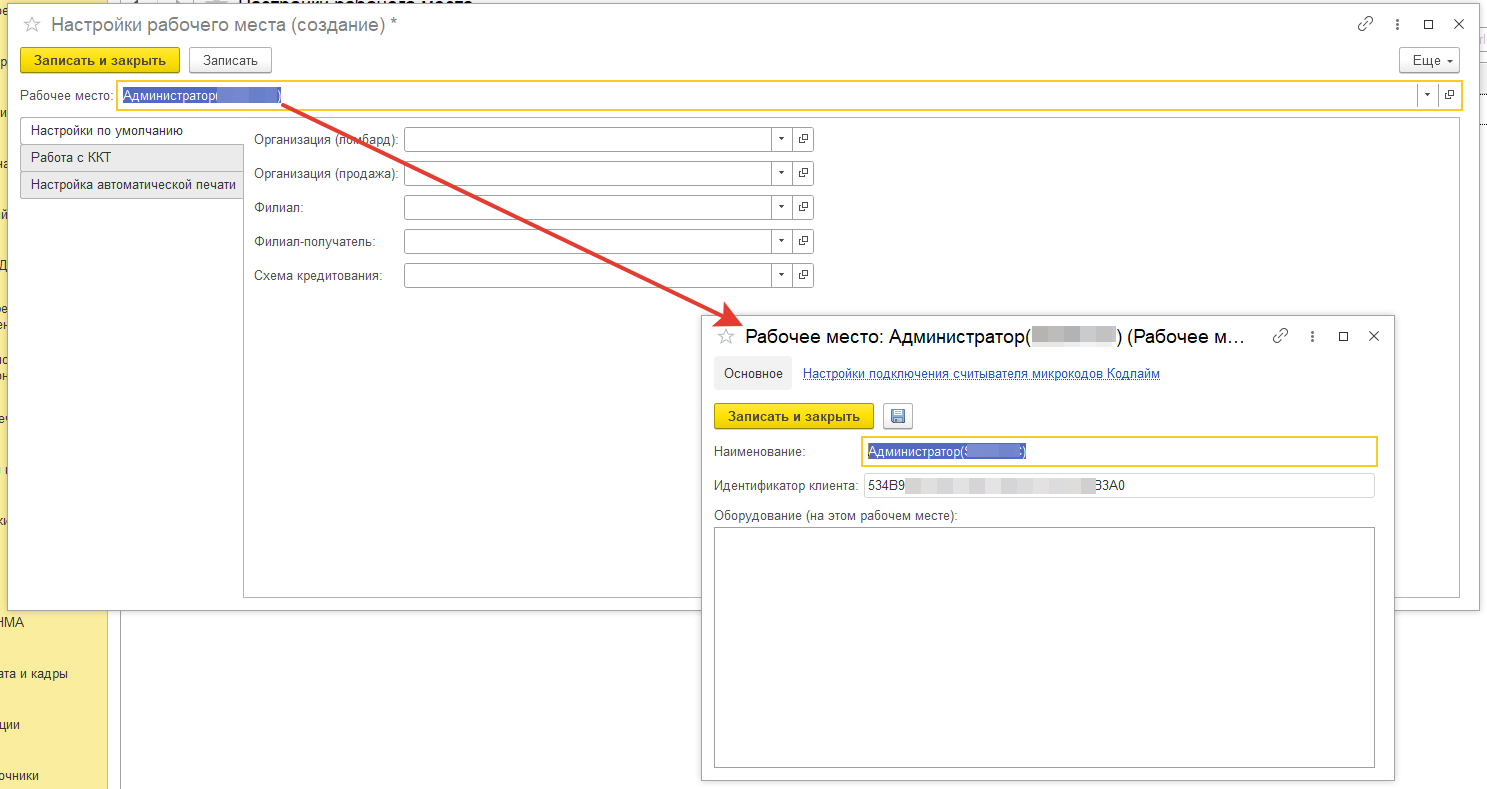Expand Схема кредитования dropdown
The image size is (1487, 789).
point(781,275)
